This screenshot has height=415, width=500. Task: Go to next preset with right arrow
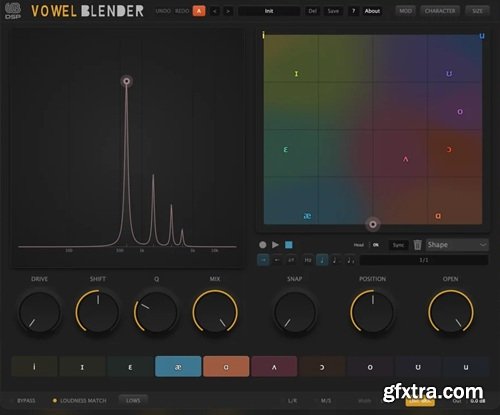pos(228,11)
